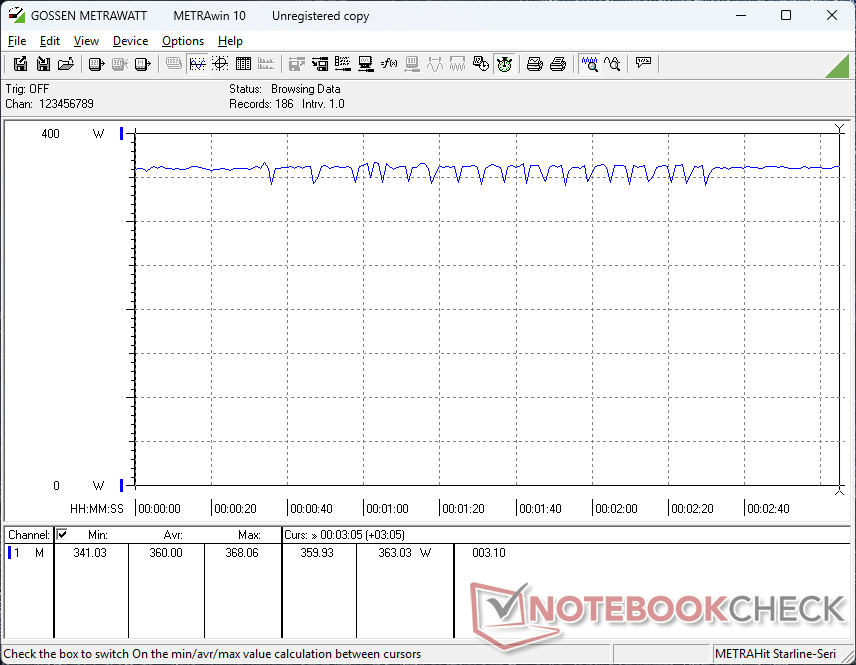Screen dimensions: 856x665
Task: Open the View menu
Action: [86, 41]
